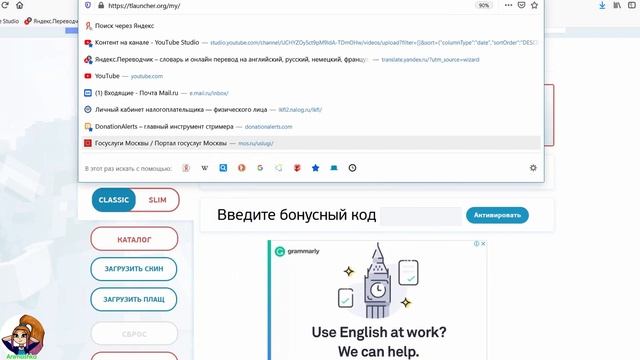Search with DuckDuckGo engine icon
640x360 pixels.
coord(242,168)
